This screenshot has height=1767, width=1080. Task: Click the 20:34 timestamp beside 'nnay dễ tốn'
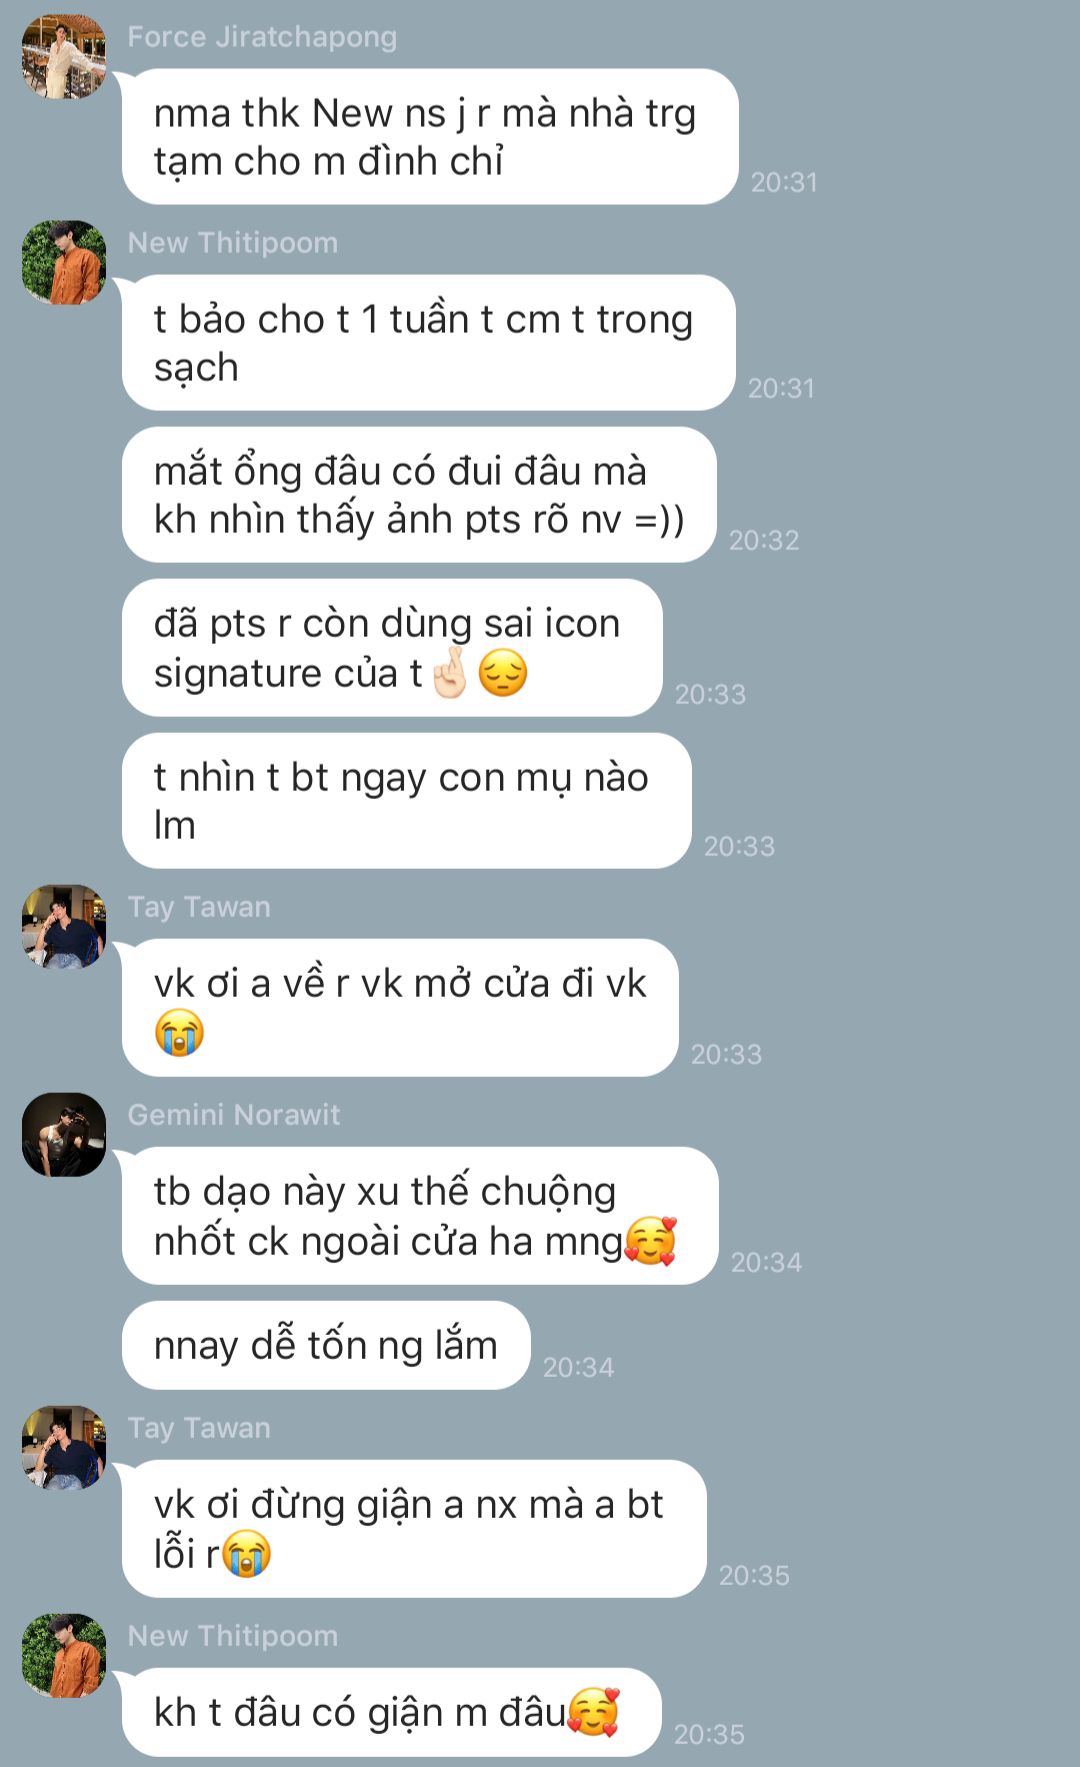(578, 1367)
